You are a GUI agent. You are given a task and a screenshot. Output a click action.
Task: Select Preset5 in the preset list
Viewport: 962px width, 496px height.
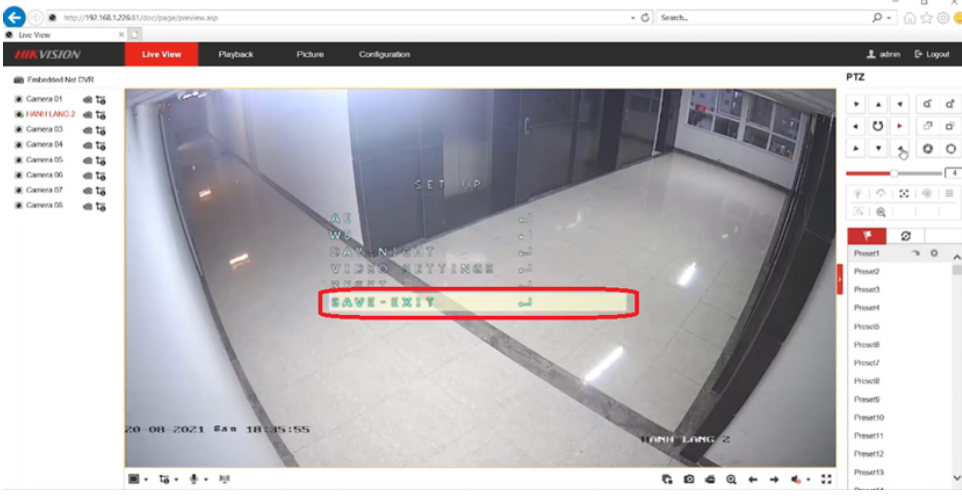[866, 326]
